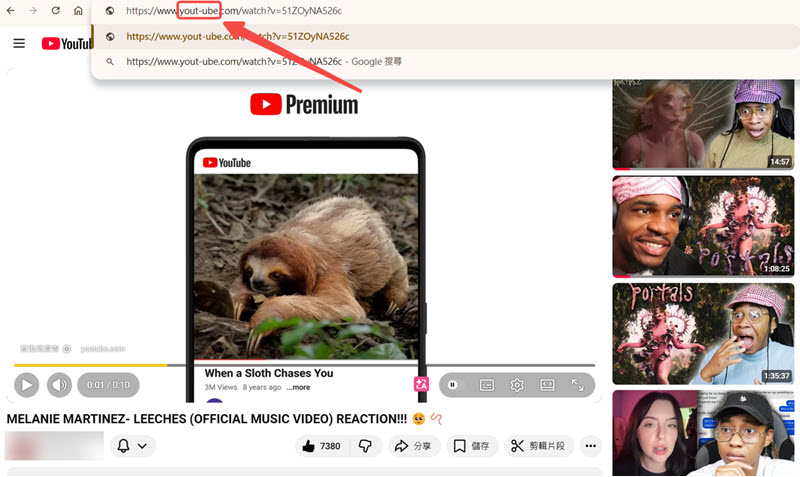Click the globe icon in the address bar
Image resolution: width=800 pixels, height=477 pixels.
point(110,11)
